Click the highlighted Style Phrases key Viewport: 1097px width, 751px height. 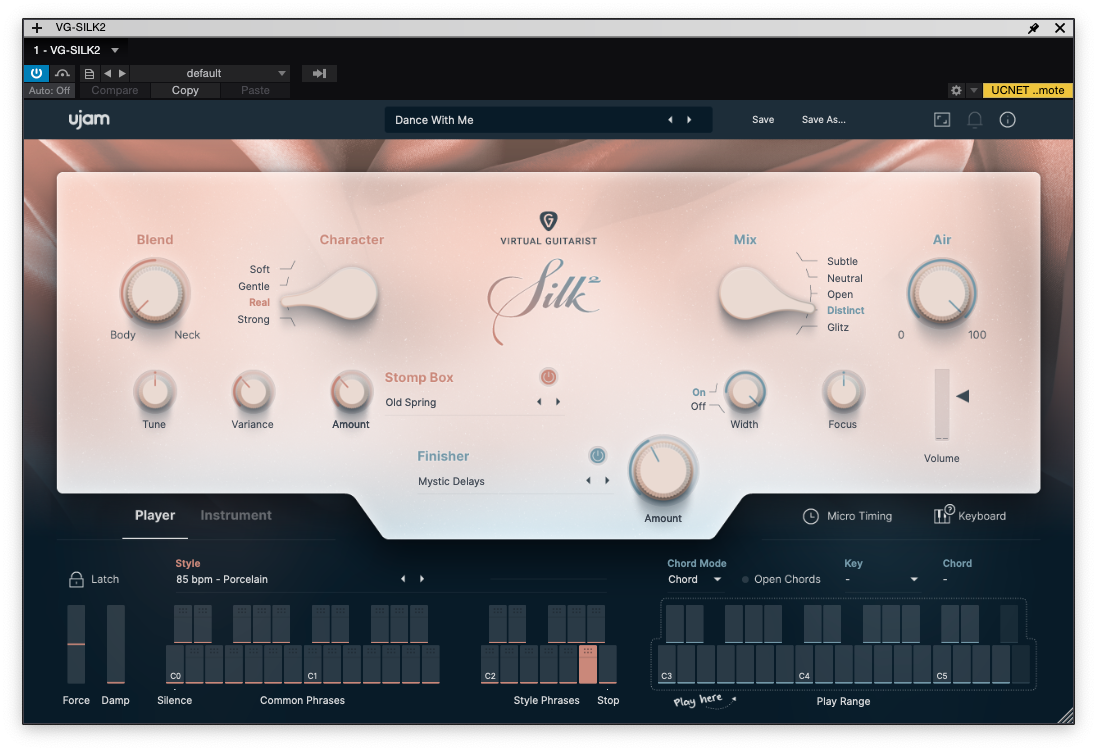click(x=588, y=664)
